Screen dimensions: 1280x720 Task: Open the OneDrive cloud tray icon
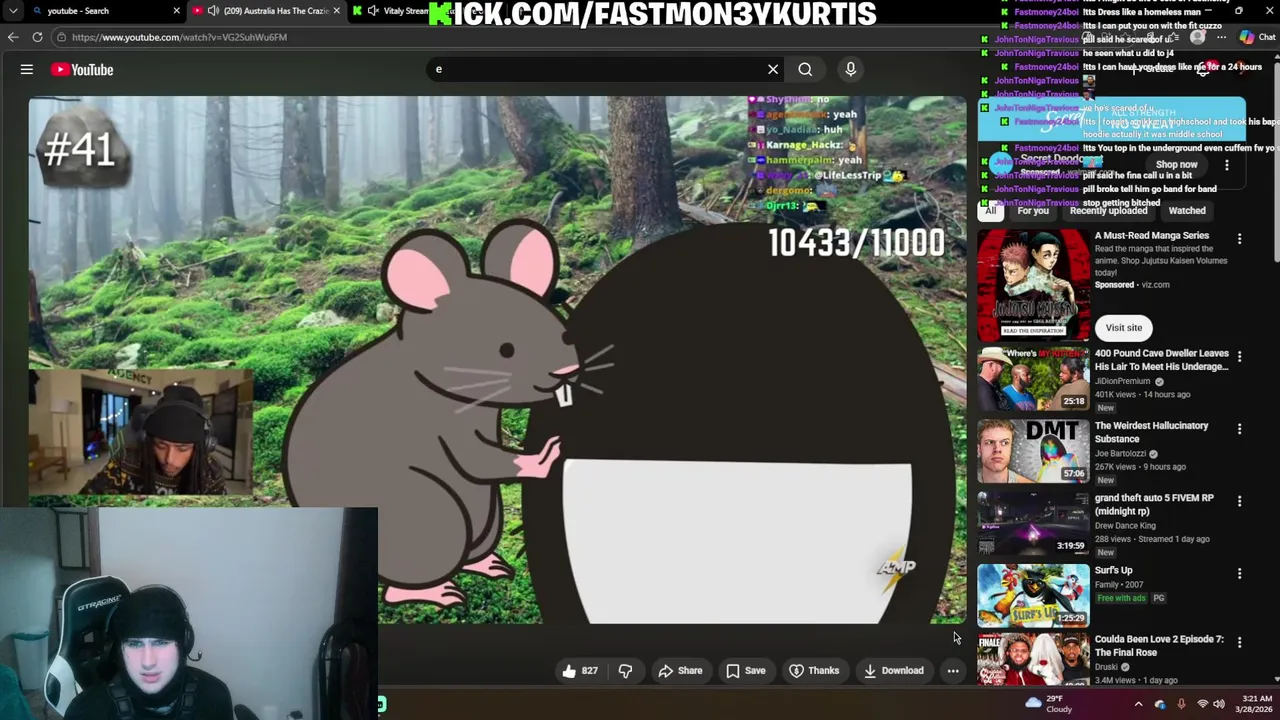coord(1160,704)
